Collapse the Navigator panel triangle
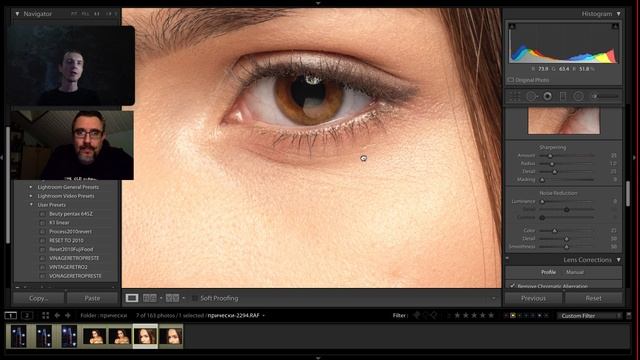Screen dimensions: 640x360 17,14
